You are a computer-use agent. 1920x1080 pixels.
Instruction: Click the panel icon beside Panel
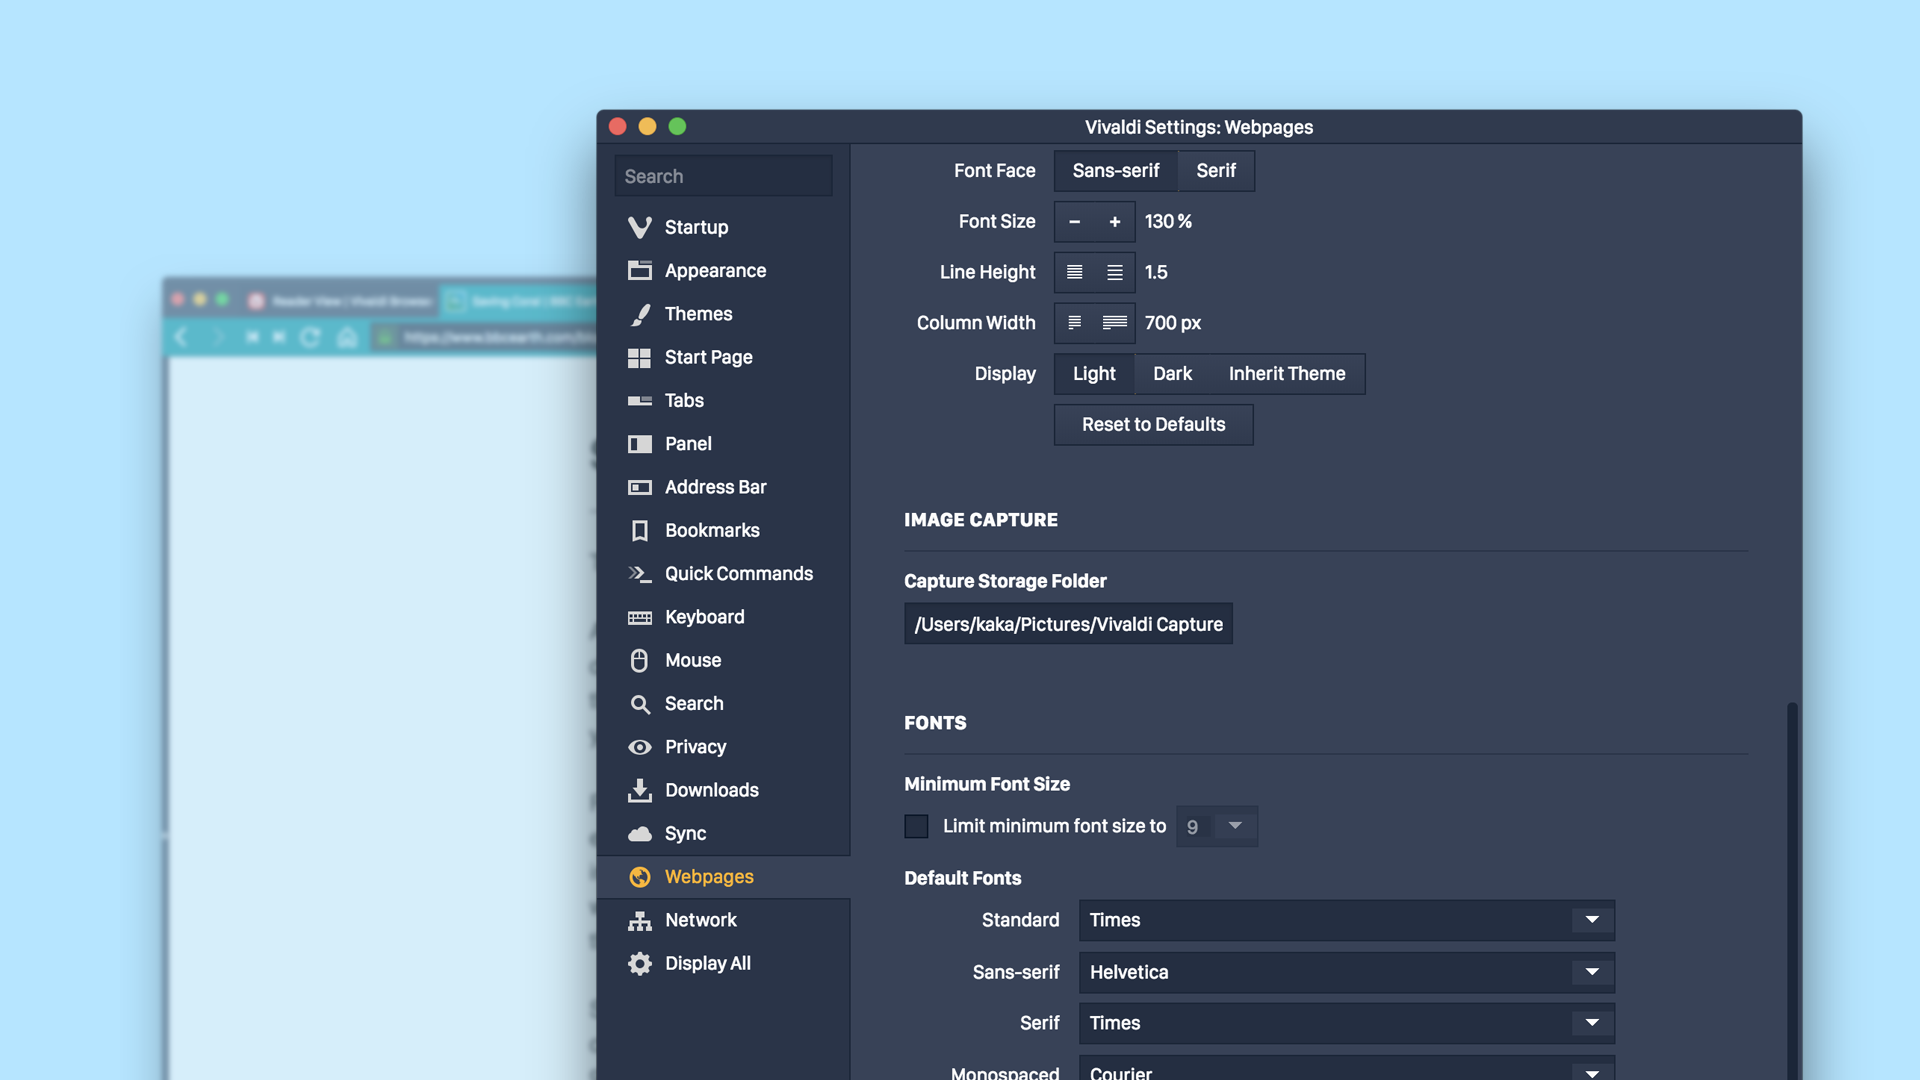click(640, 444)
